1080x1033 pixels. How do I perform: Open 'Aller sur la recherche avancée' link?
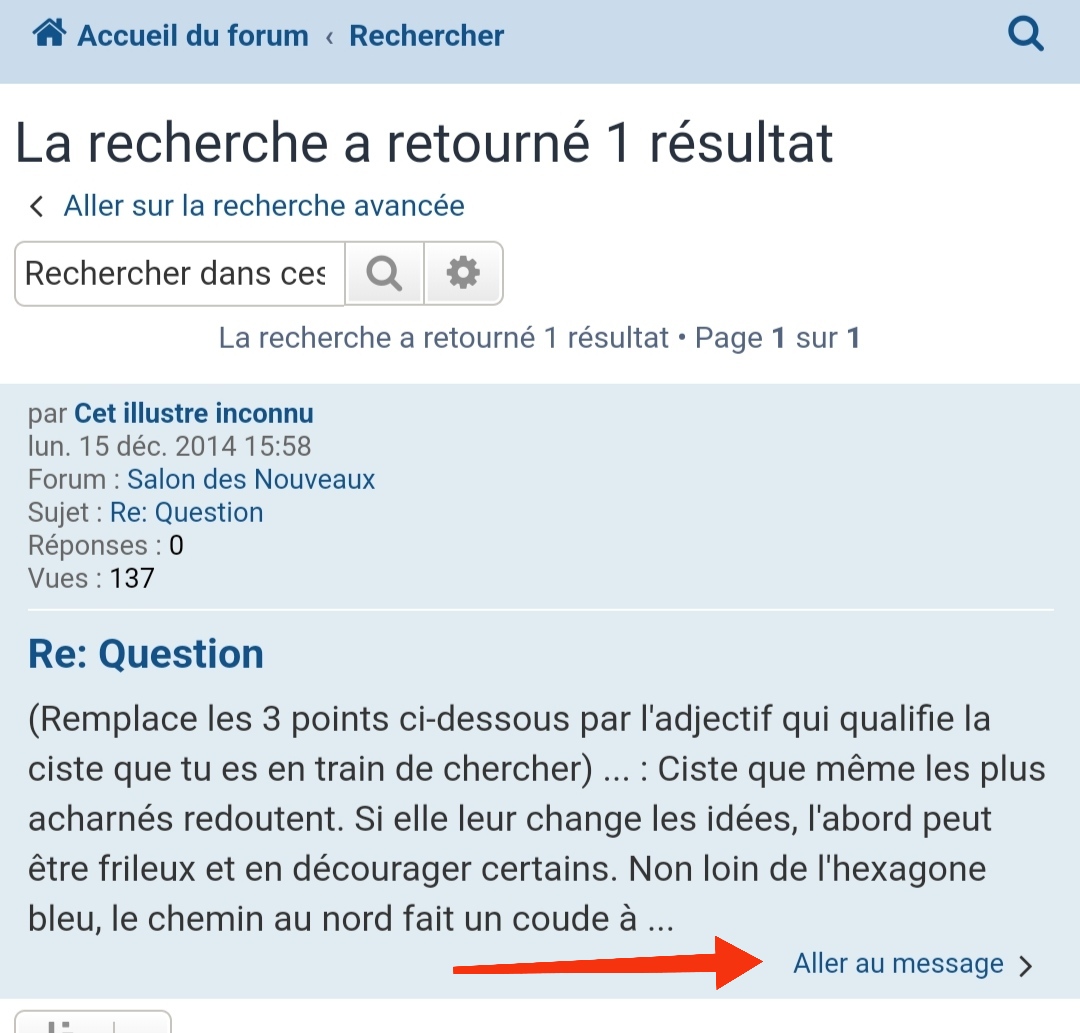(x=264, y=206)
